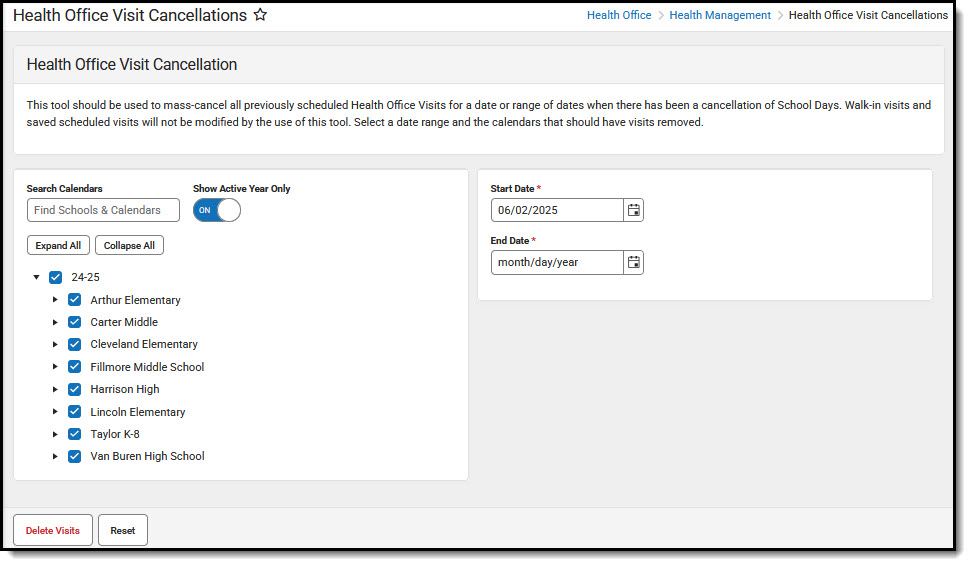
Task: Deselect Harrison High checkbox
Action: pos(75,389)
